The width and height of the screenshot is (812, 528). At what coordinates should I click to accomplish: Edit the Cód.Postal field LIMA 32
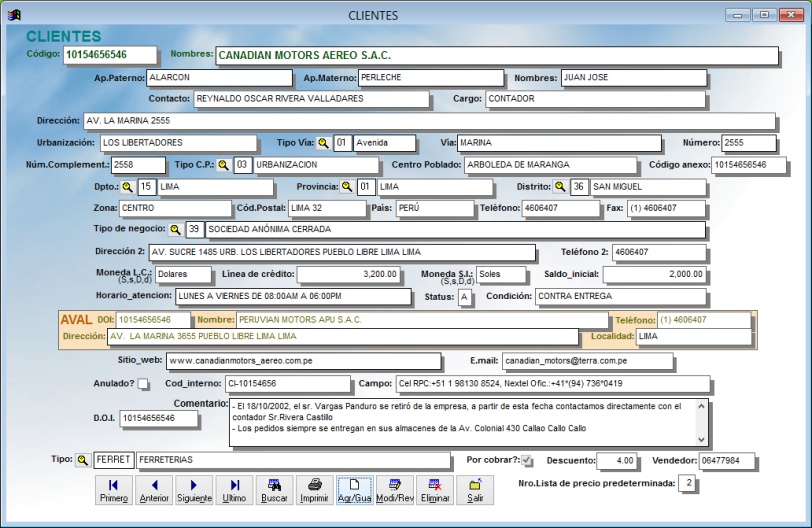coord(327,208)
